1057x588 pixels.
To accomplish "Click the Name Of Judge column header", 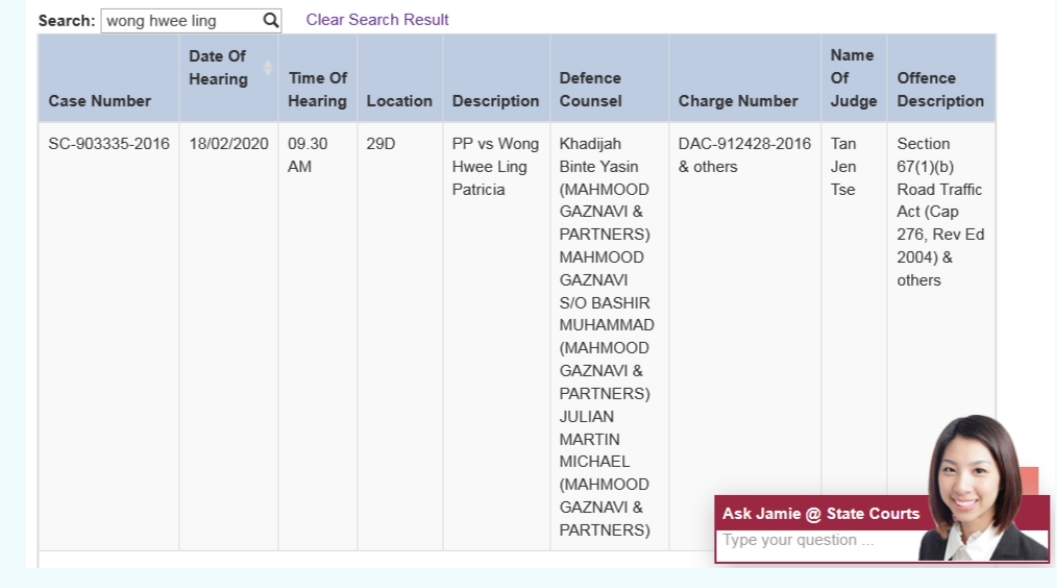I will pos(854,78).
